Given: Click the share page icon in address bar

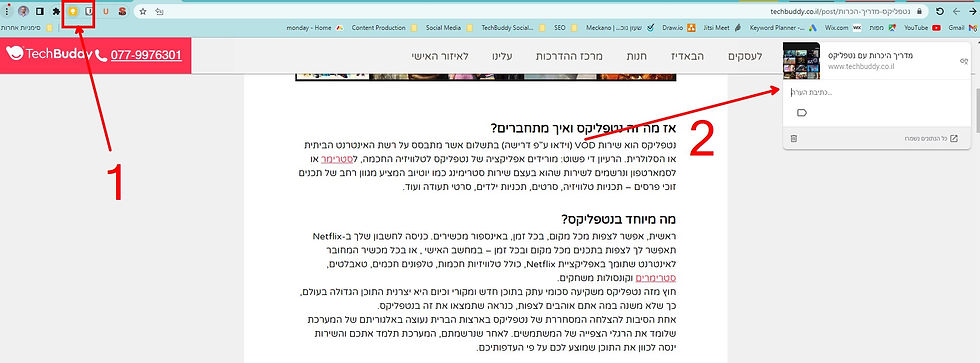Looking at the screenshot, I should 159,11.
